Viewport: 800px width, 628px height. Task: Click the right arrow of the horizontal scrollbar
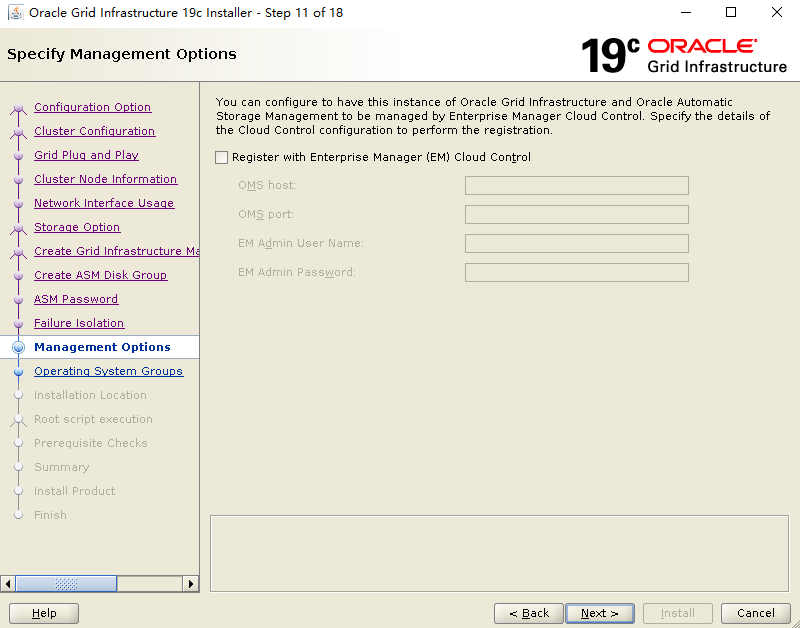[191, 583]
